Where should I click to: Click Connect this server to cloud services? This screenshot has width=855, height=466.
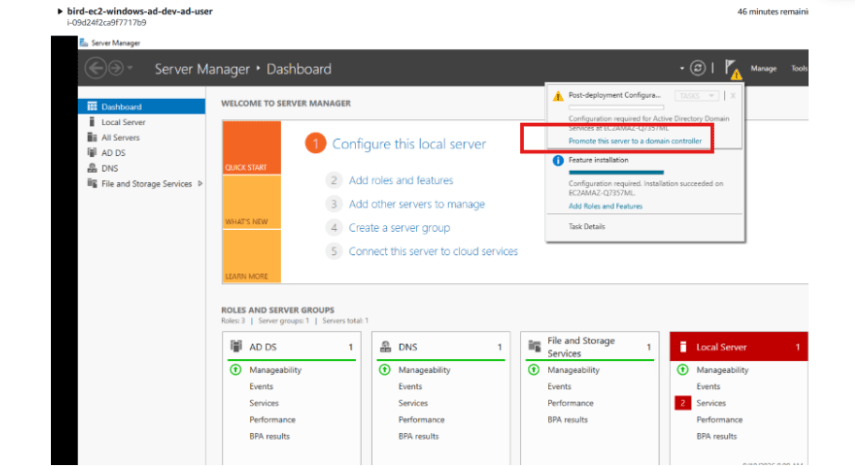coord(433,251)
